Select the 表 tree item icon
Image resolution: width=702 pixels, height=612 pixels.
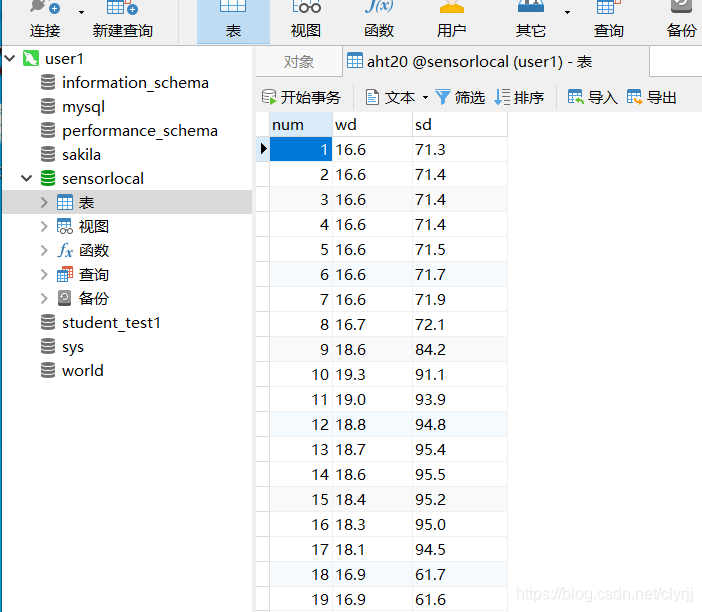click(64, 202)
